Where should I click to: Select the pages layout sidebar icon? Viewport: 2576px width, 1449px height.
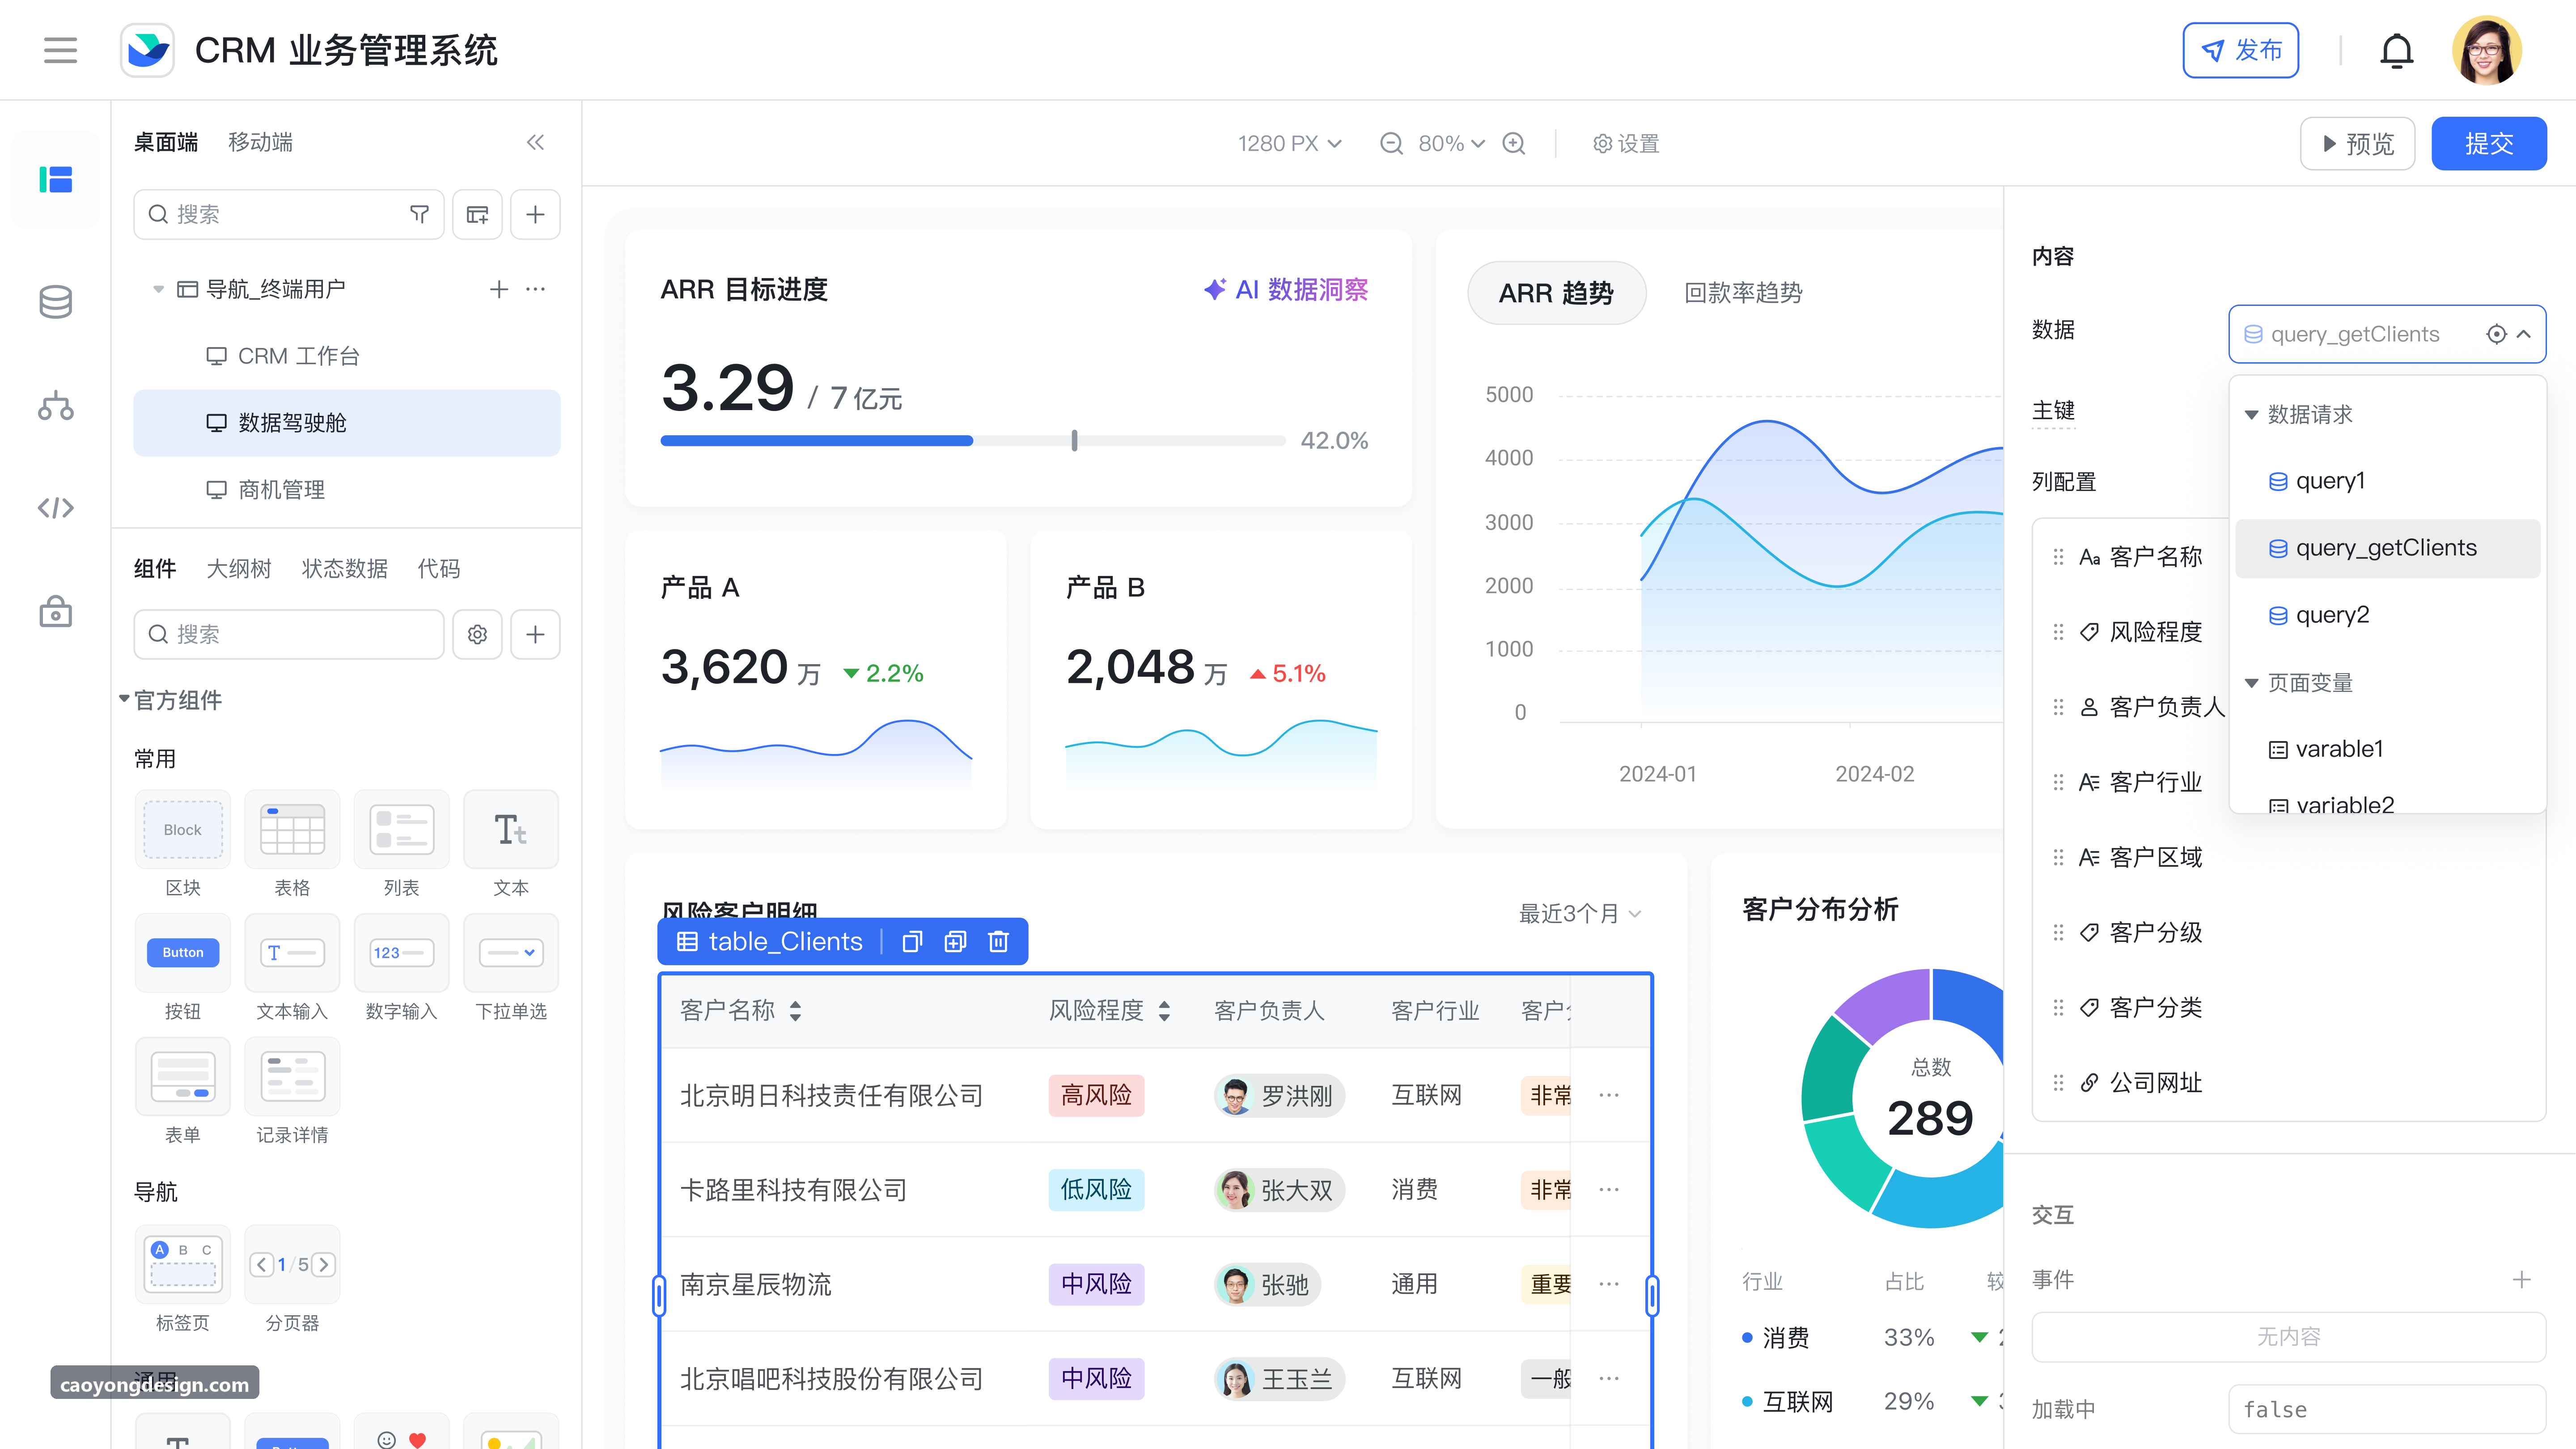click(55, 179)
